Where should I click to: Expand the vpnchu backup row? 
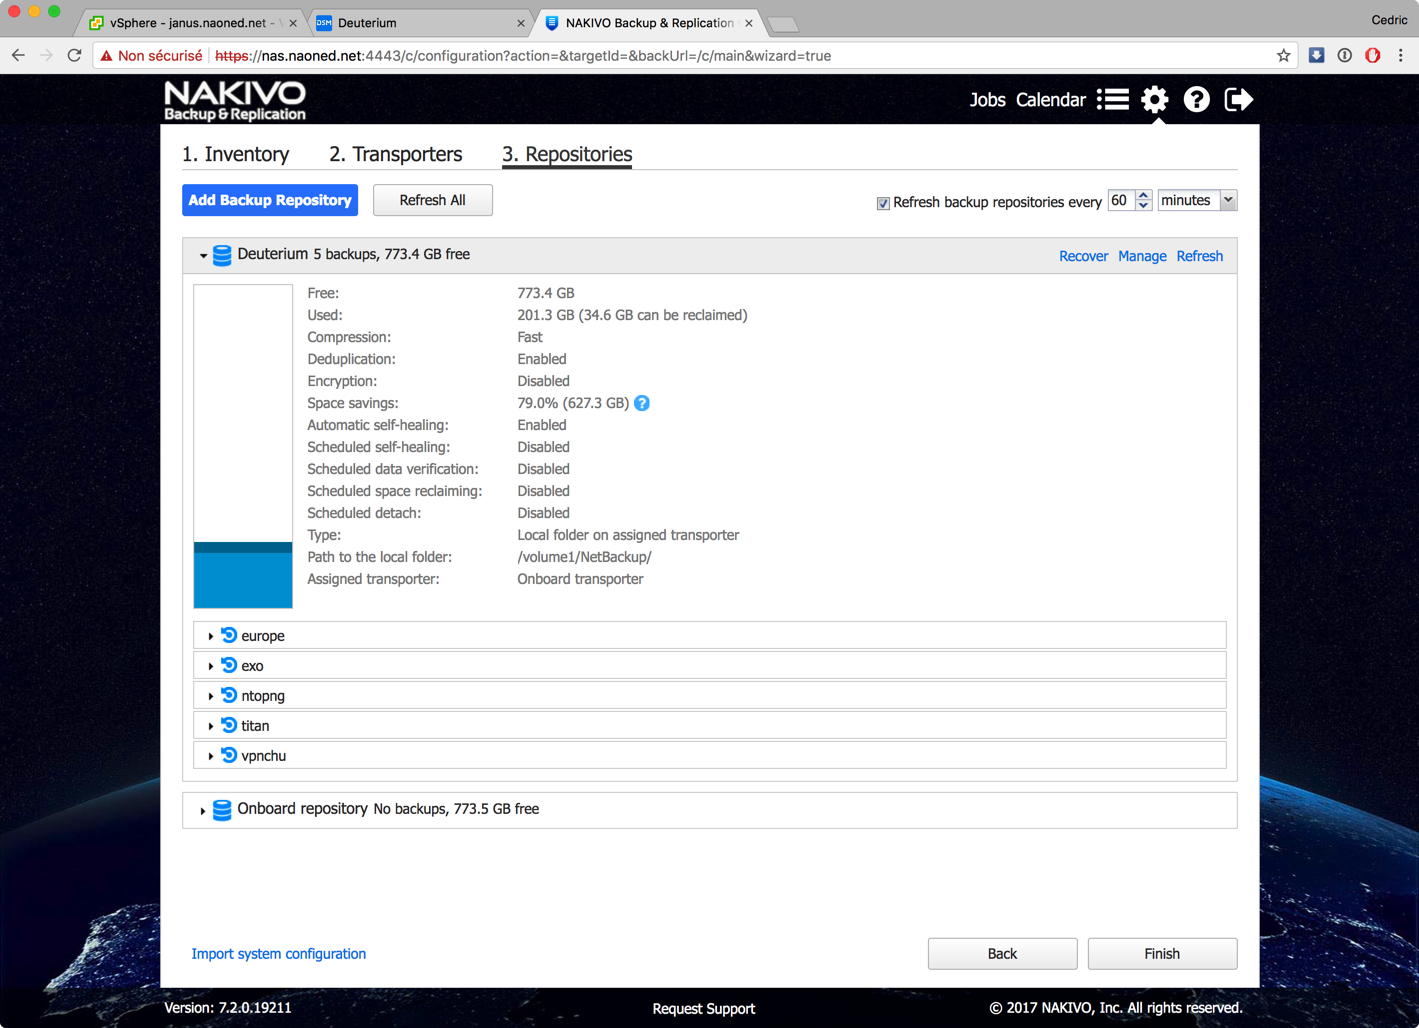click(x=211, y=756)
